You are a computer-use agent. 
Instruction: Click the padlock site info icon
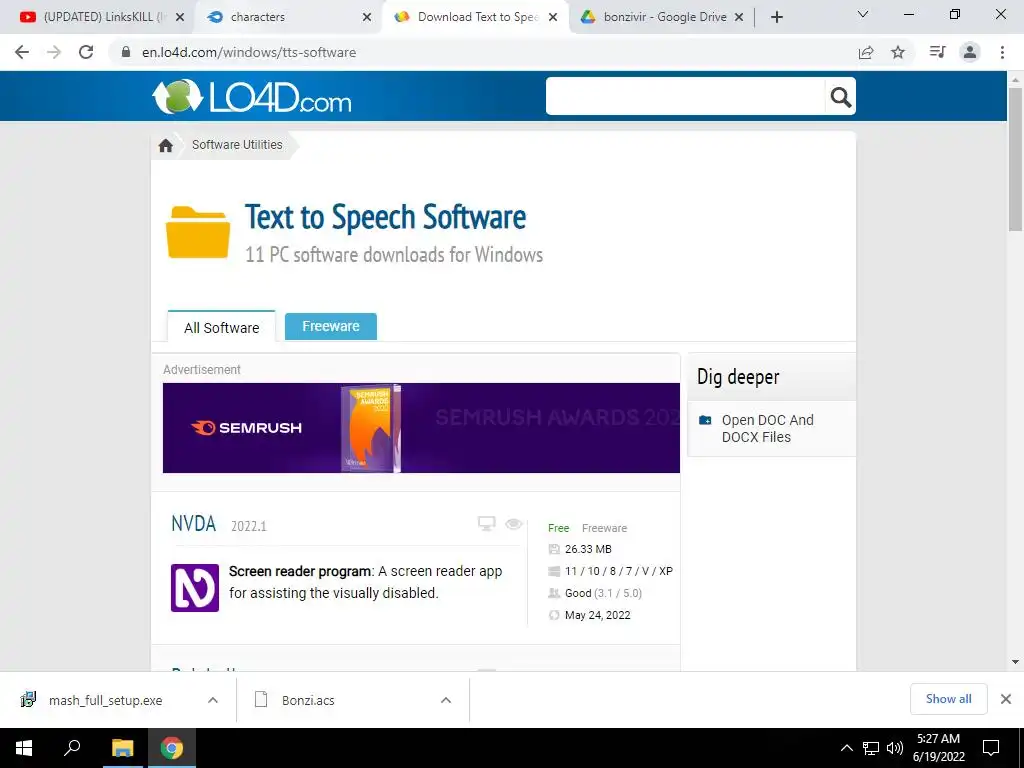[126, 52]
